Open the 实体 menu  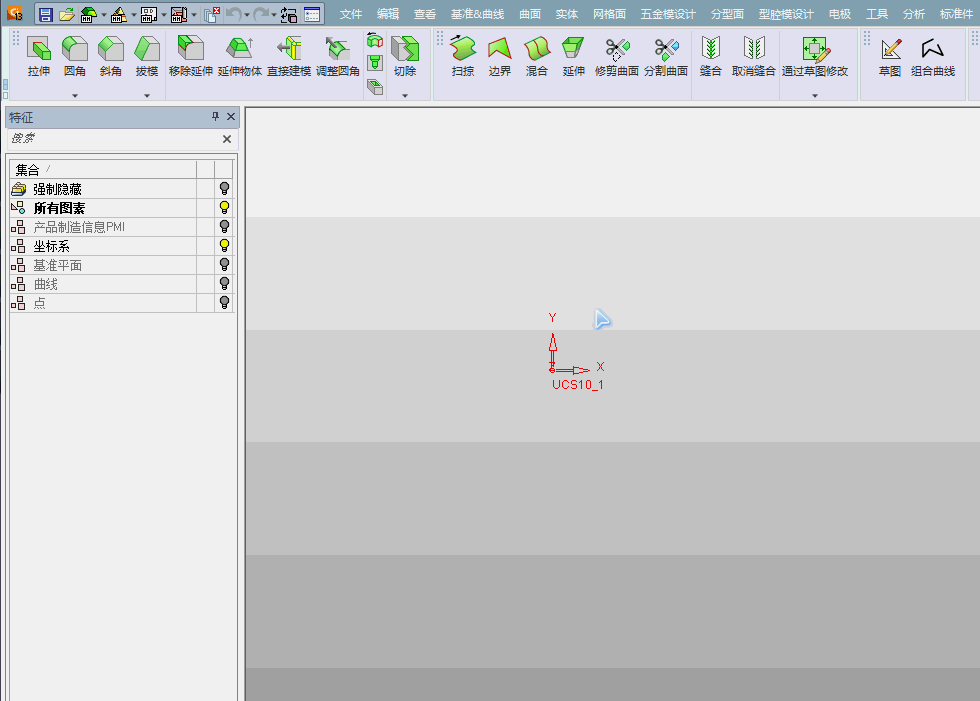point(567,14)
